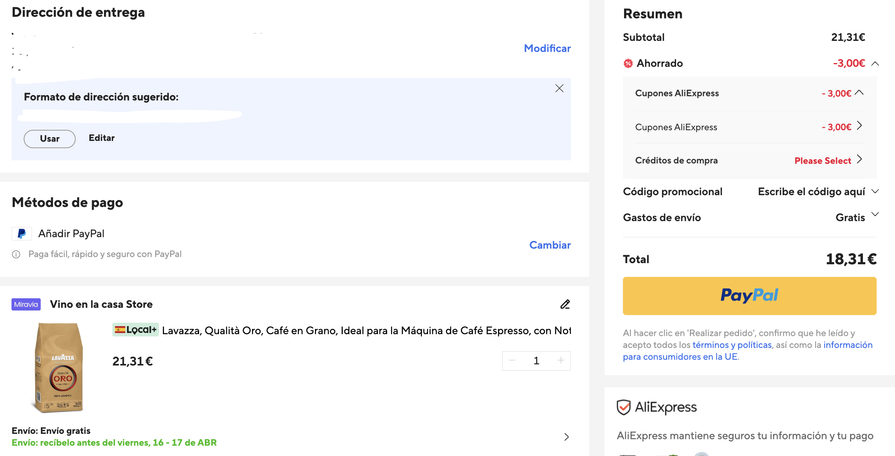Open información para consumidores en la UE link
Screen dimensions: 895x456
coord(748,351)
